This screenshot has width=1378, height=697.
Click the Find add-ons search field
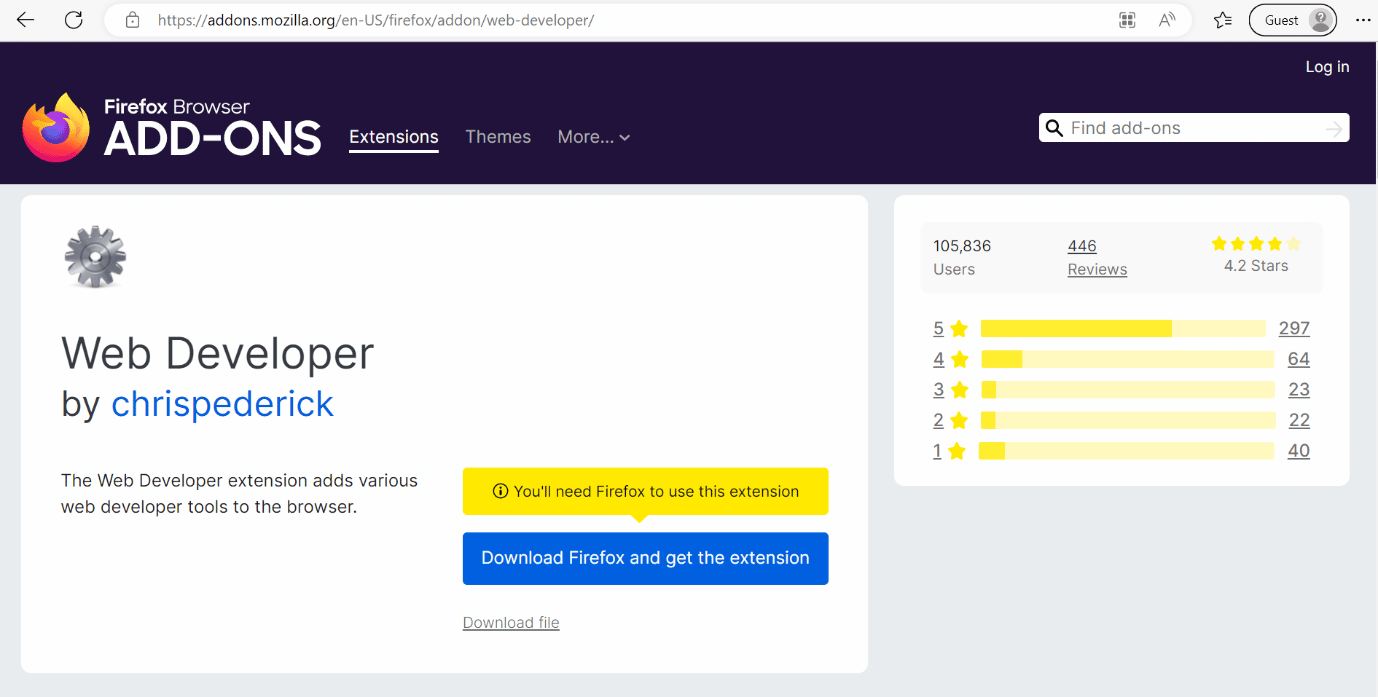tap(1194, 128)
